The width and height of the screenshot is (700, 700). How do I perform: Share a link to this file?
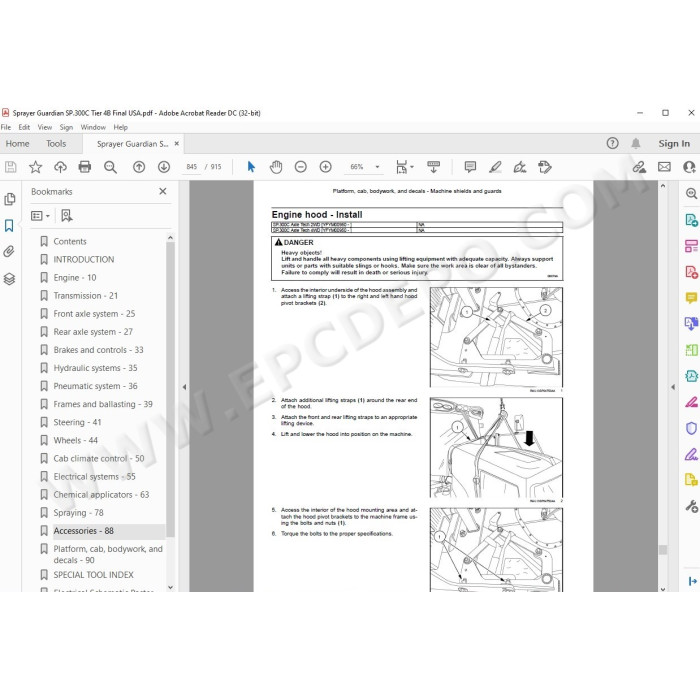click(x=639, y=167)
